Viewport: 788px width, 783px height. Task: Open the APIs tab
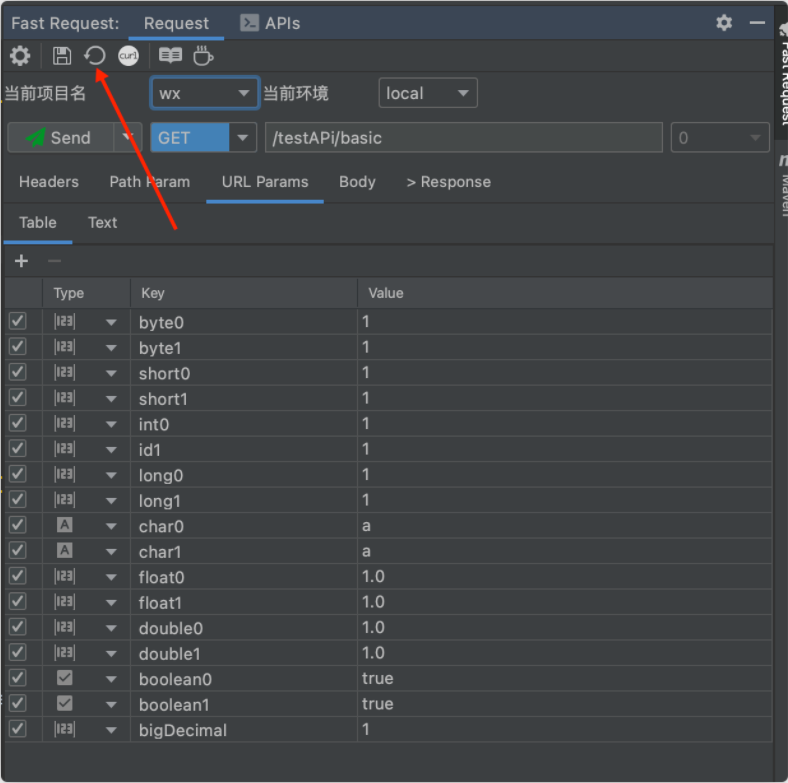click(x=270, y=23)
